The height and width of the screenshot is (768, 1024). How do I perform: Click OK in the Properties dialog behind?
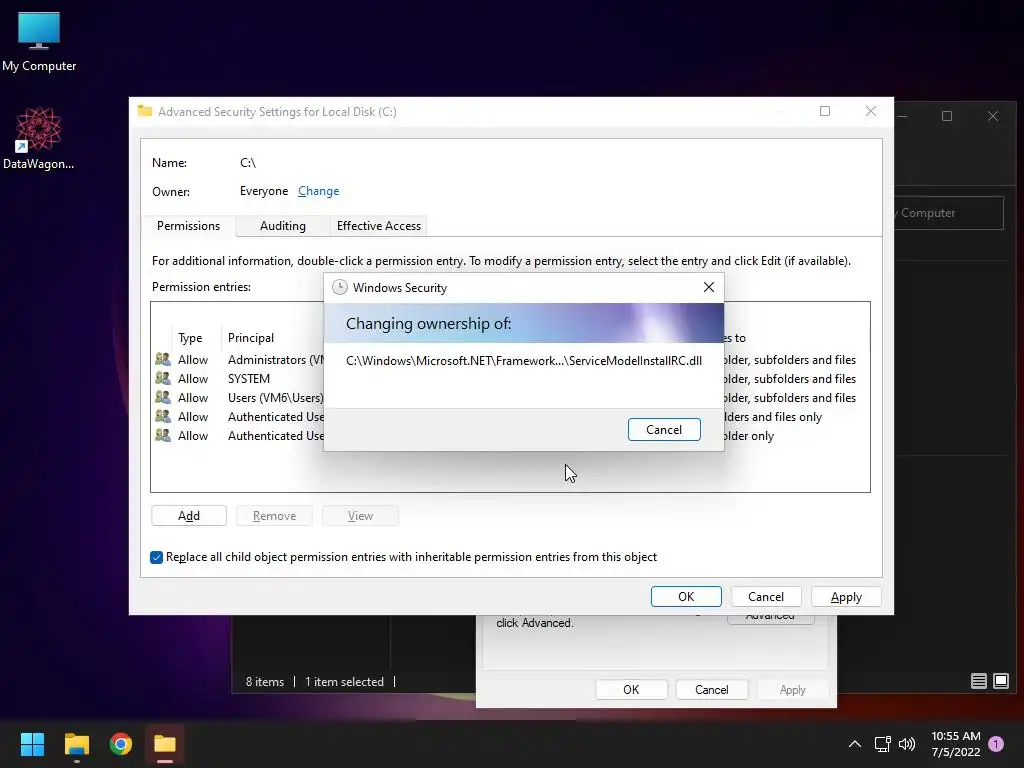click(631, 690)
